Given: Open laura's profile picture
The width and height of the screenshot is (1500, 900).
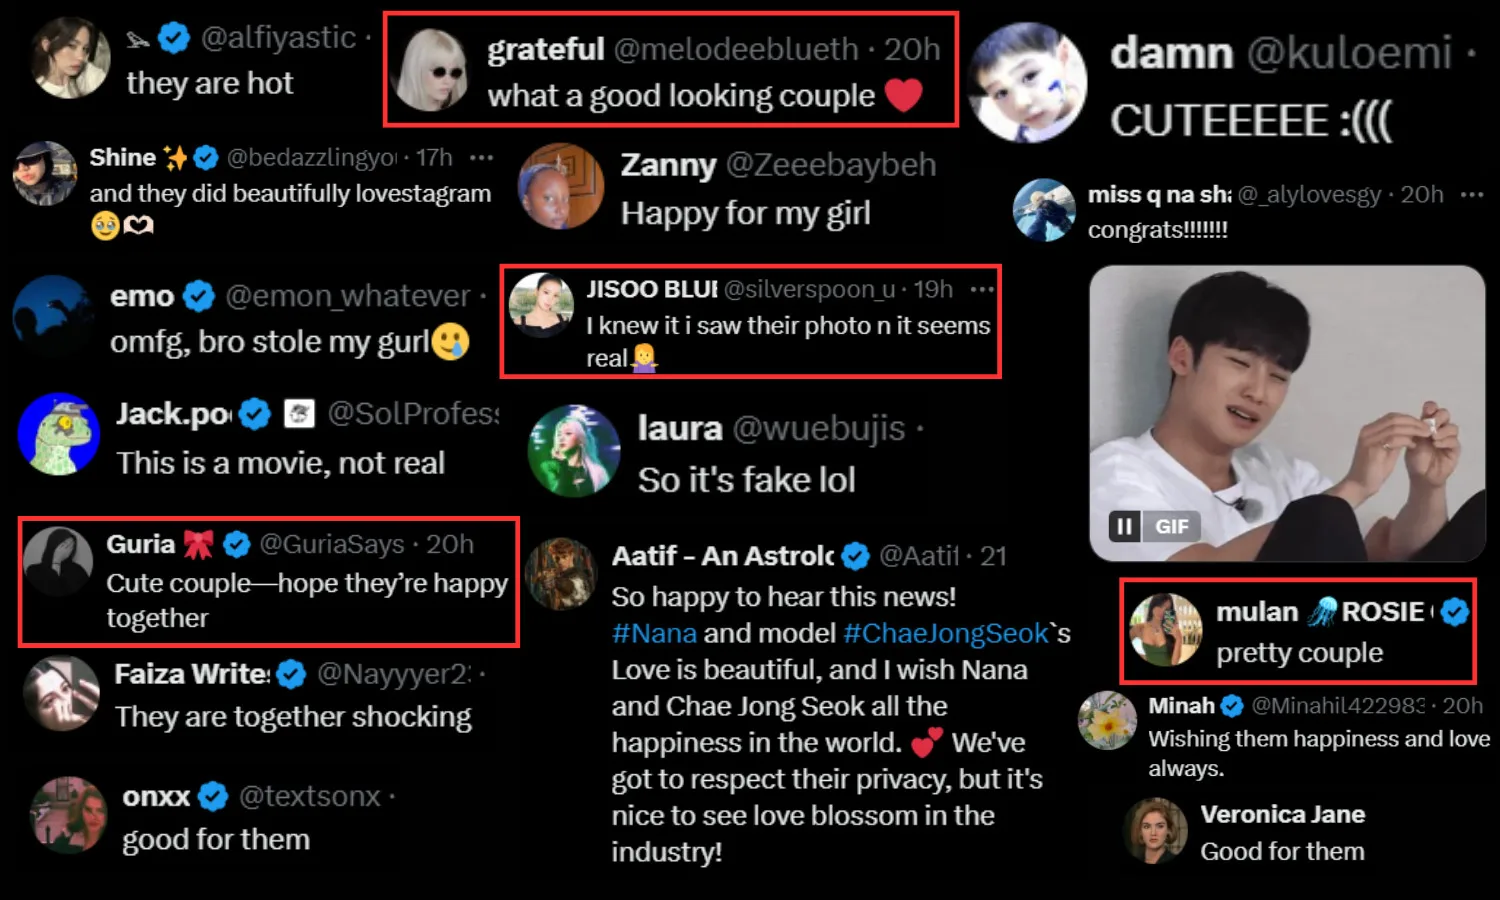Looking at the screenshot, I should coord(573,451).
